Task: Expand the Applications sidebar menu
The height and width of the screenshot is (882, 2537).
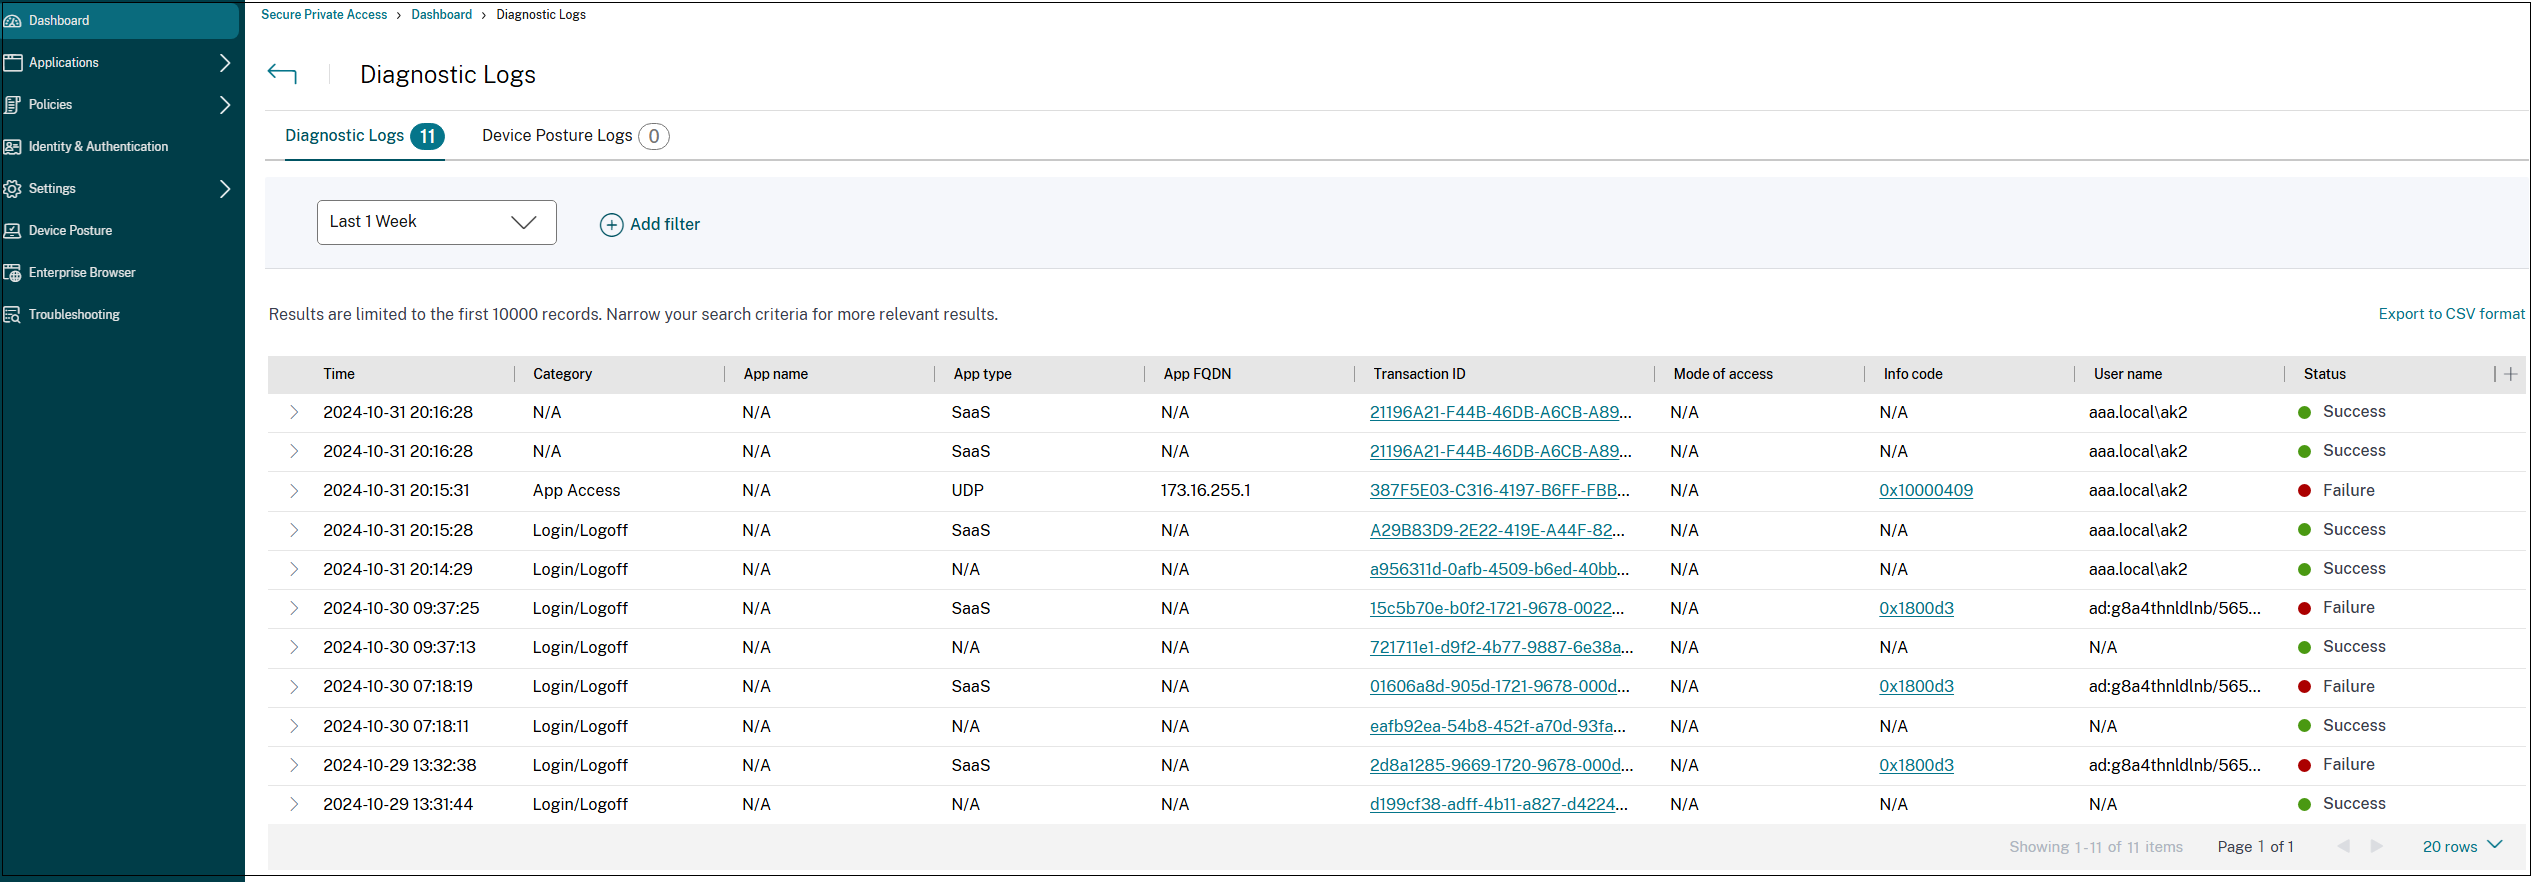Action: (x=224, y=63)
